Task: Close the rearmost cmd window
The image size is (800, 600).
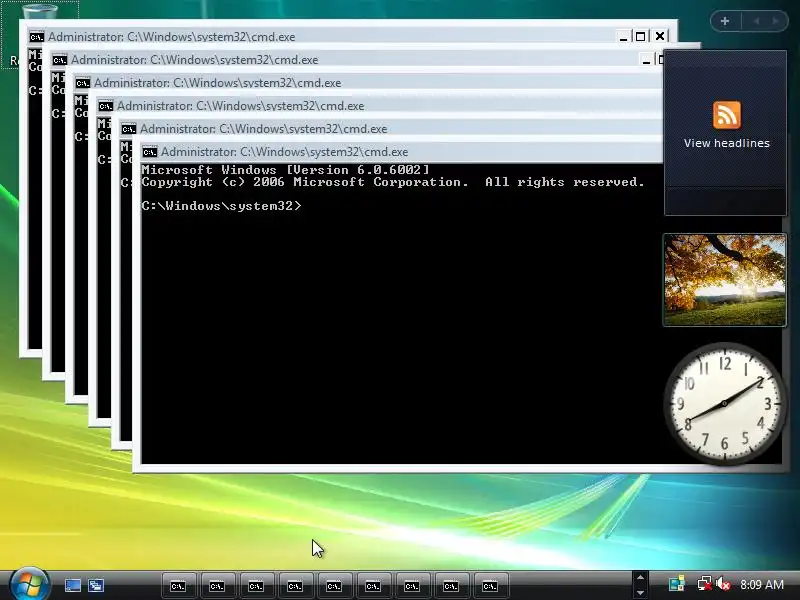Action: click(x=660, y=37)
